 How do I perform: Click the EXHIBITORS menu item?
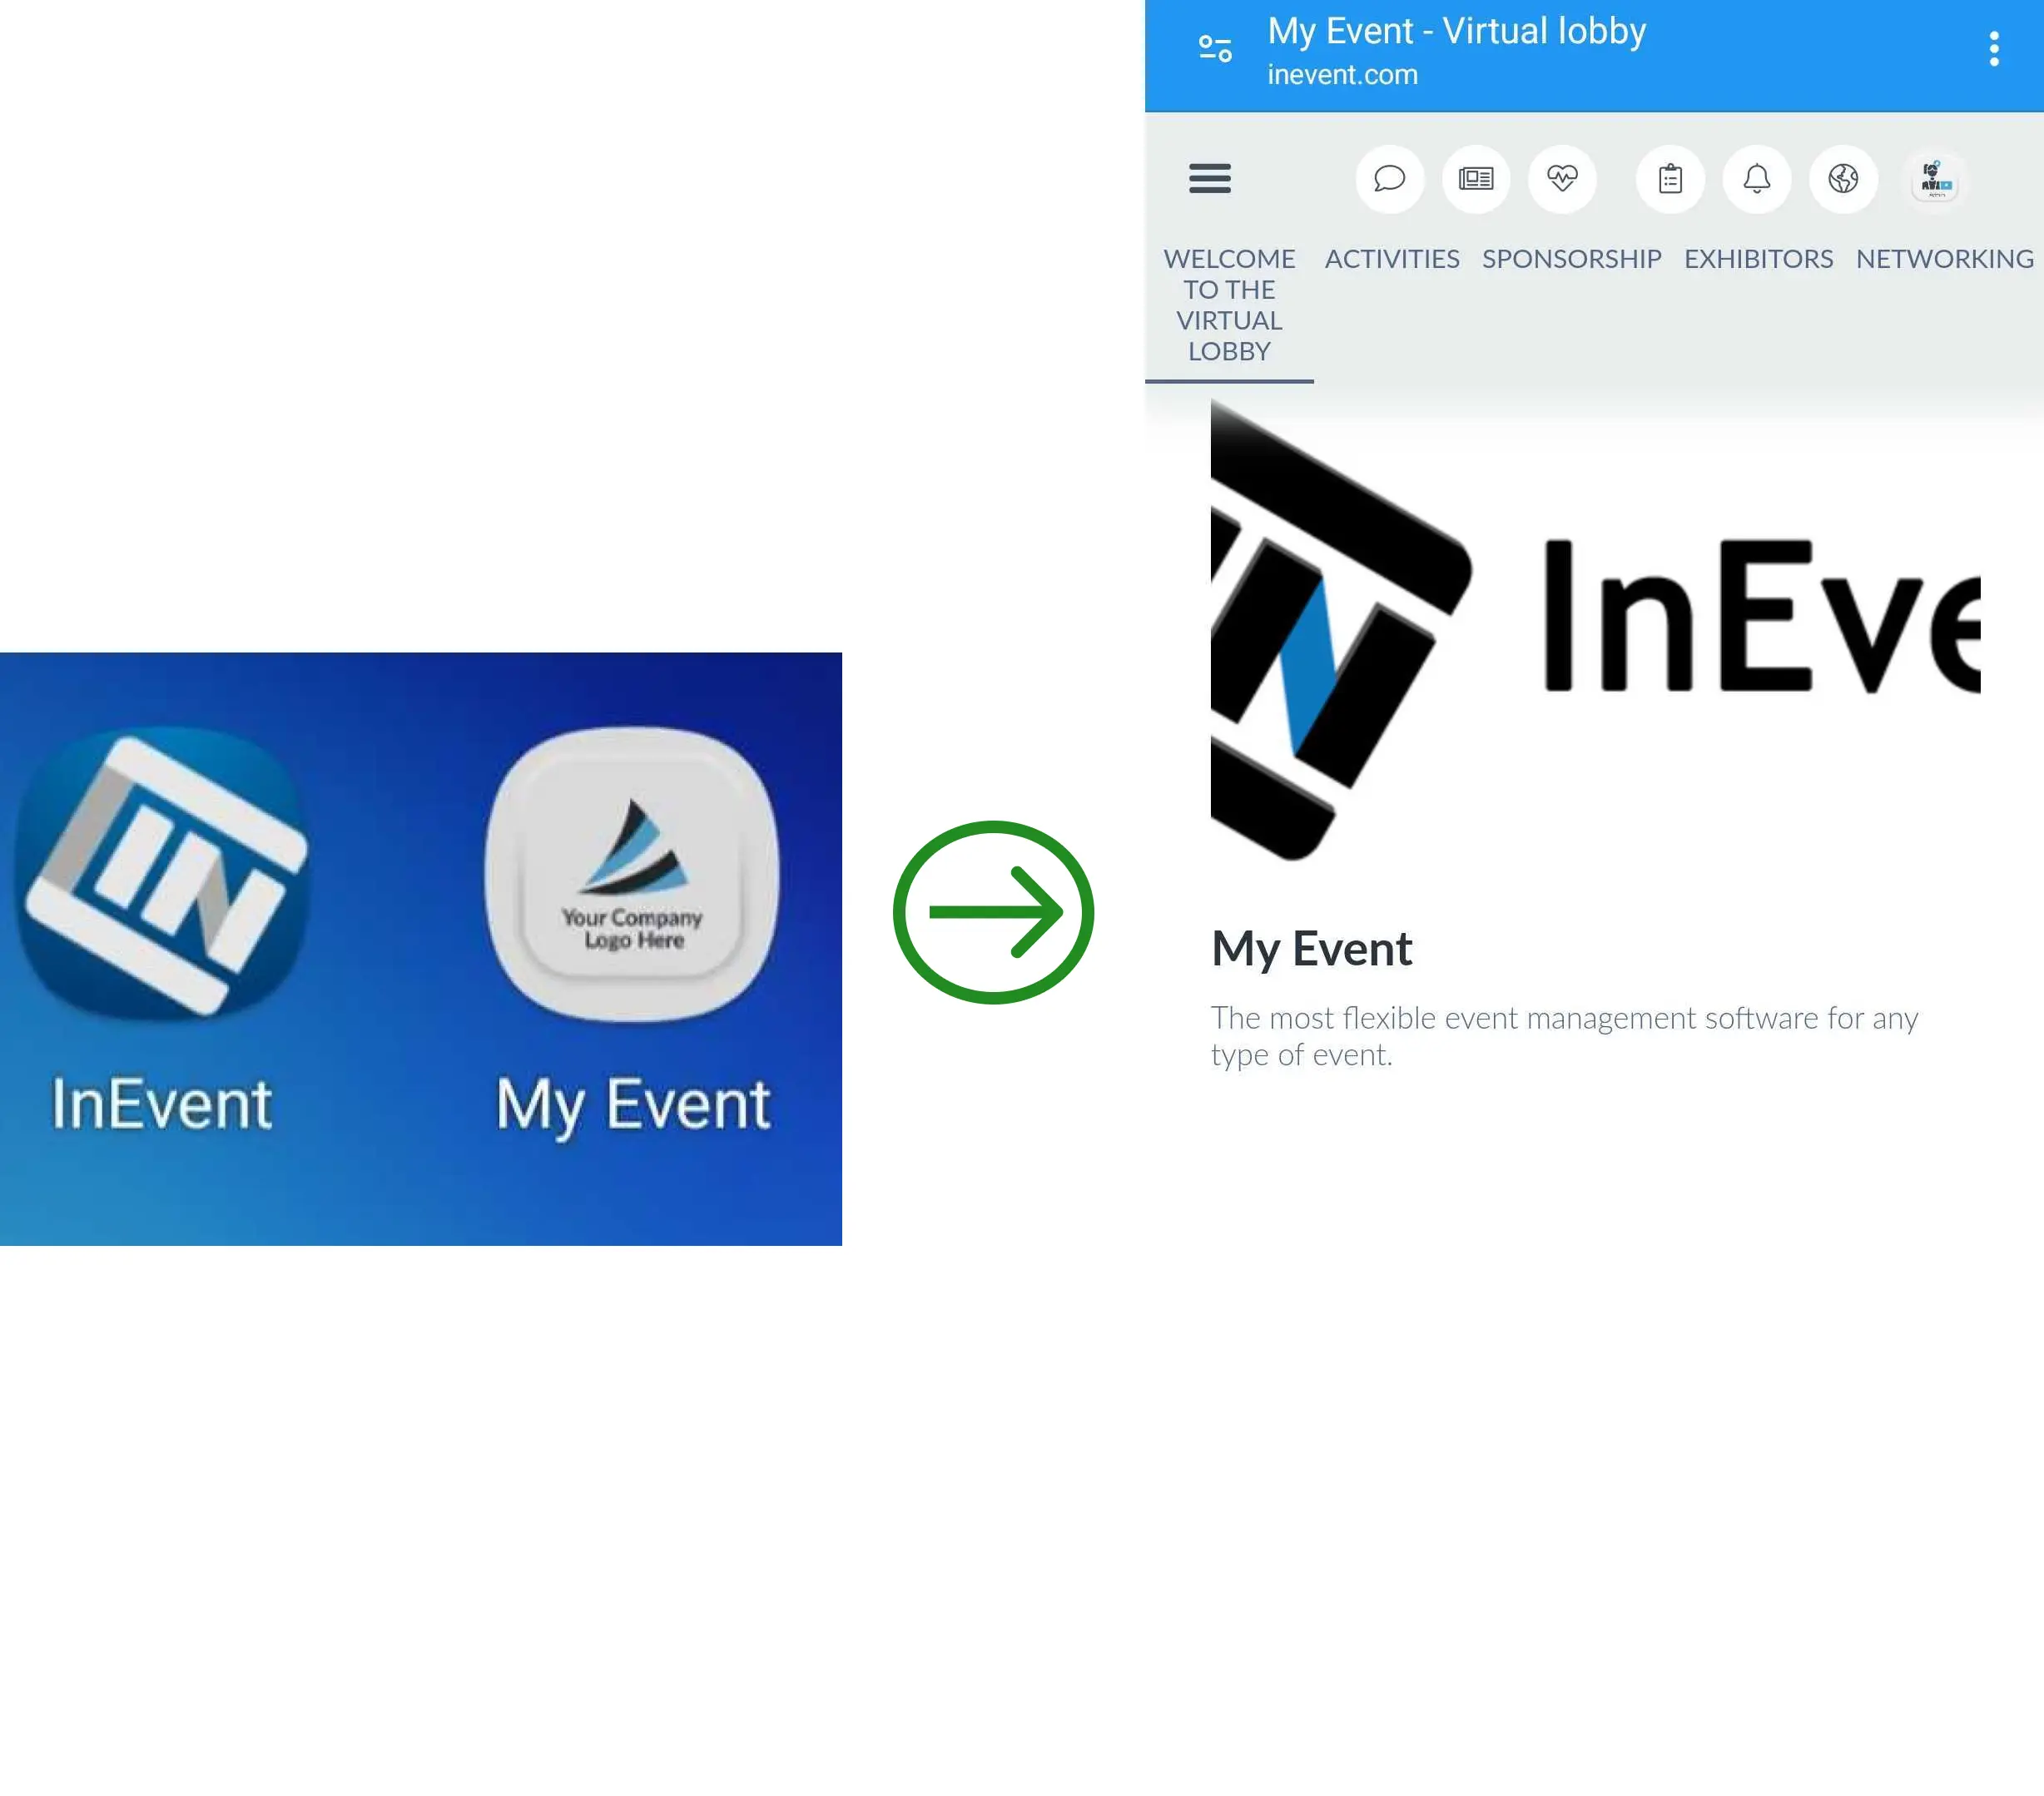(1757, 257)
